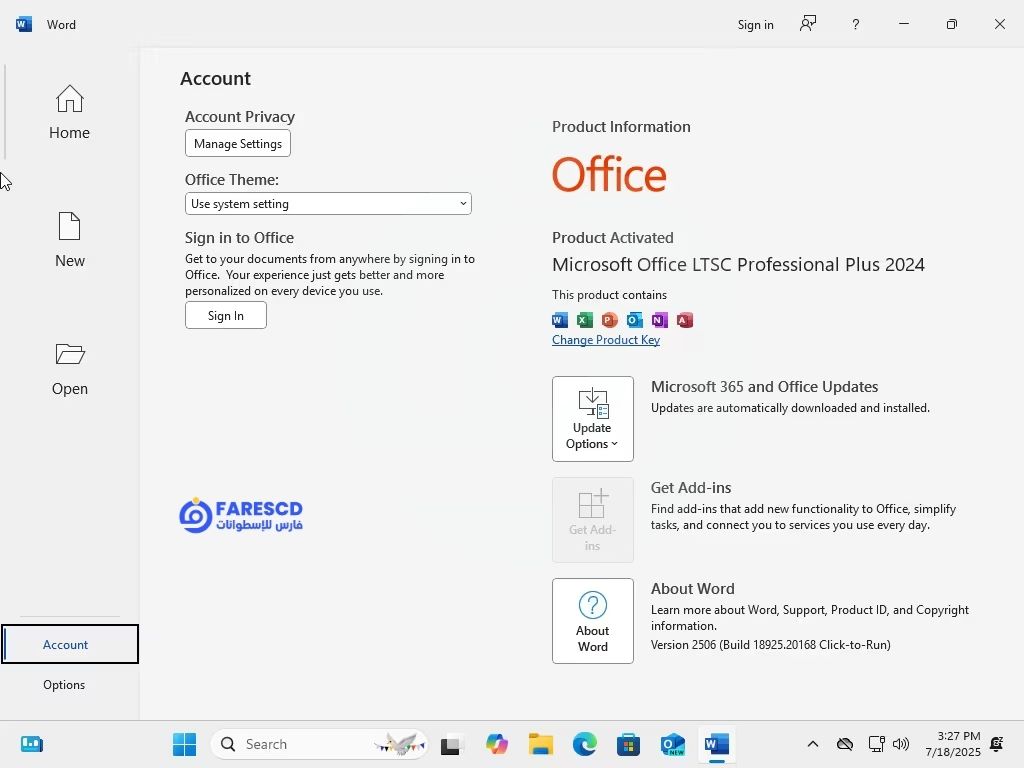Open Task View from the taskbar

click(x=451, y=744)
